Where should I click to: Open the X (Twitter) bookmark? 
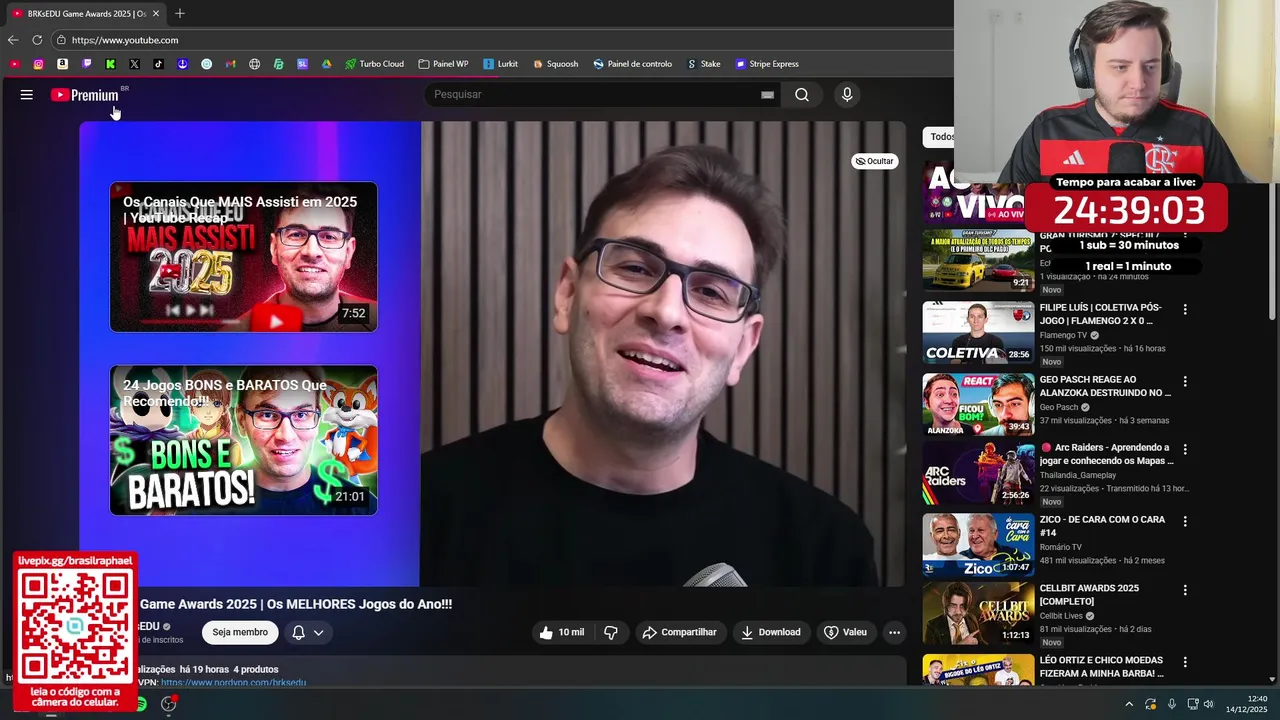(134, 64)
